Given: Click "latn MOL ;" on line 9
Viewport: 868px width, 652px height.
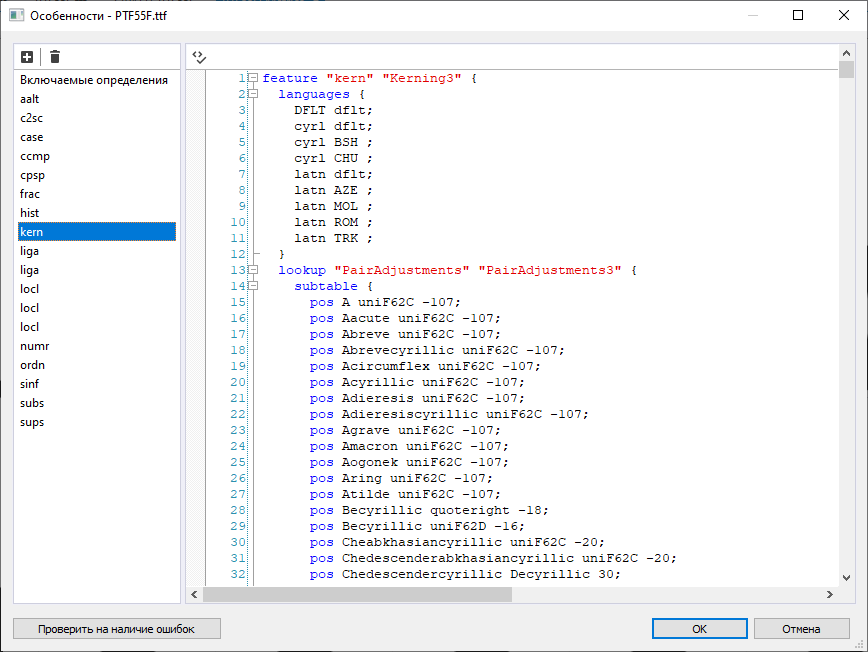Looking at the screenshot, I should (x=333, y=206).
